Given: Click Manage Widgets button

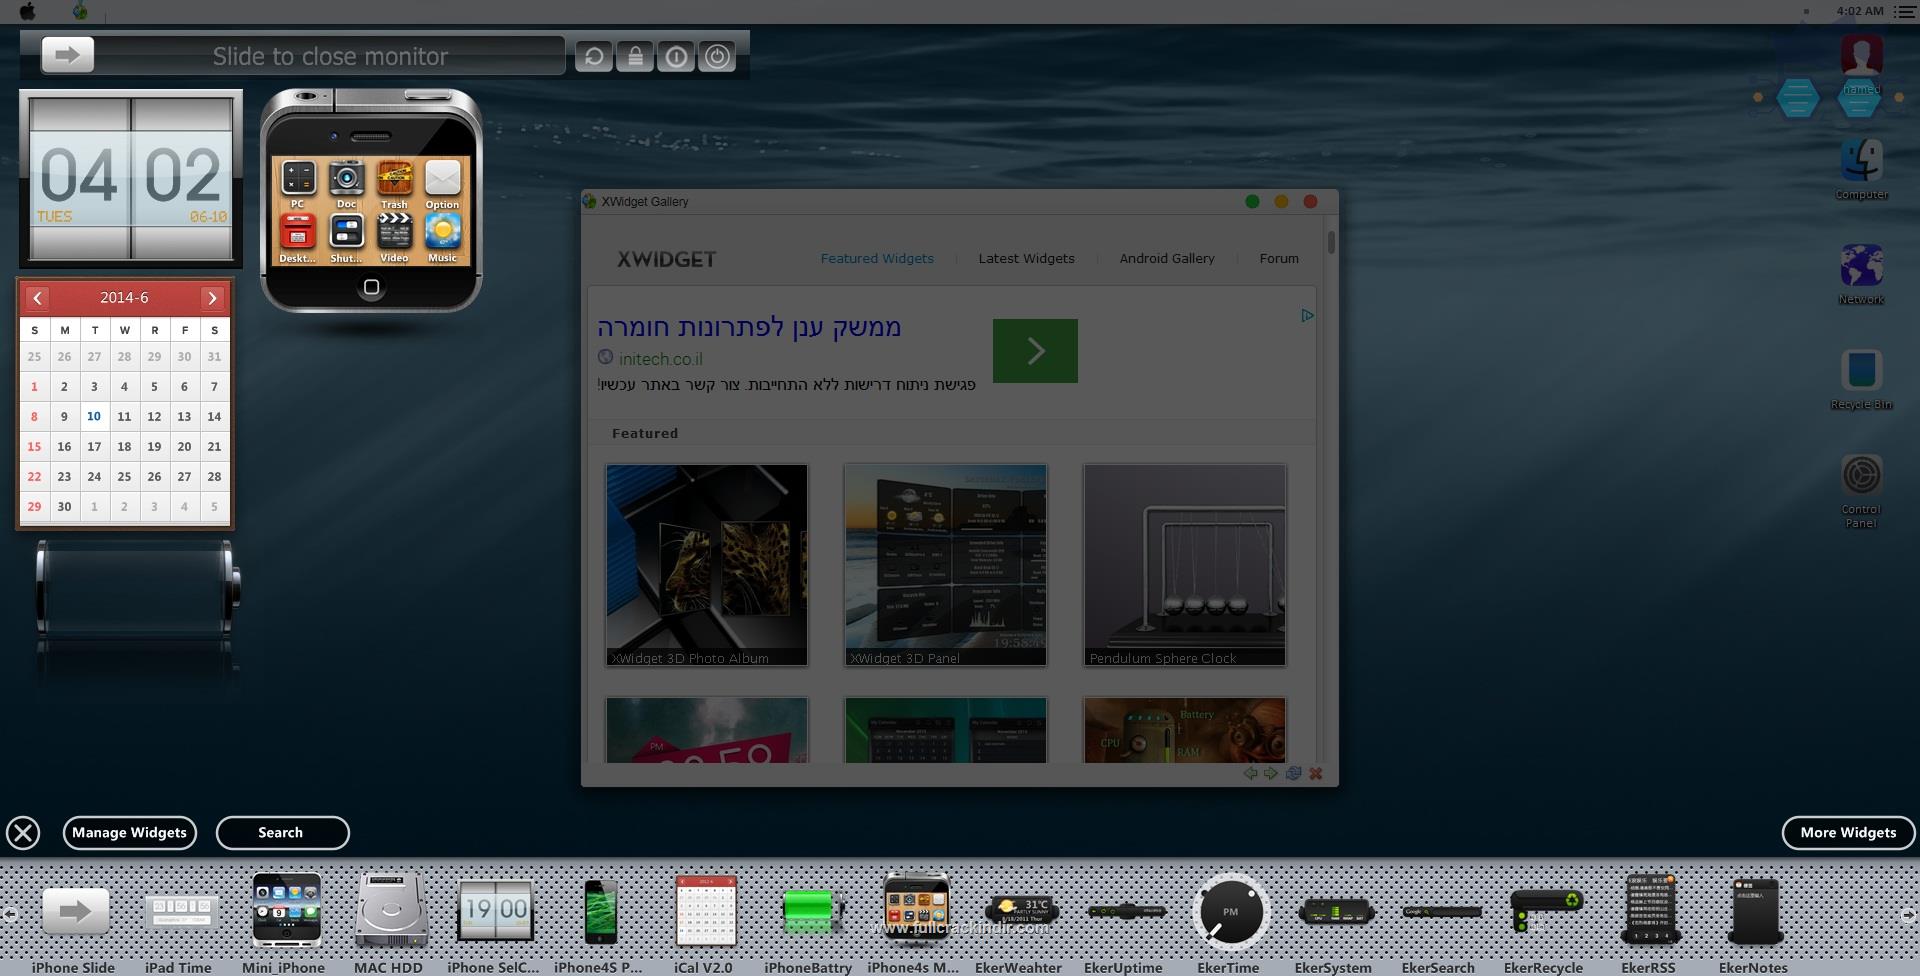Looking at the screenshot, I should coord(129,833).
